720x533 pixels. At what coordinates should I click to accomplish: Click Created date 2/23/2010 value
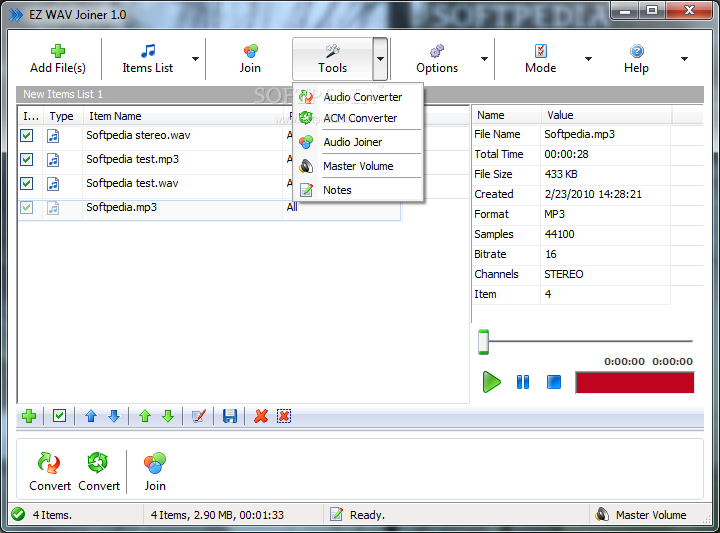(593, 194)
